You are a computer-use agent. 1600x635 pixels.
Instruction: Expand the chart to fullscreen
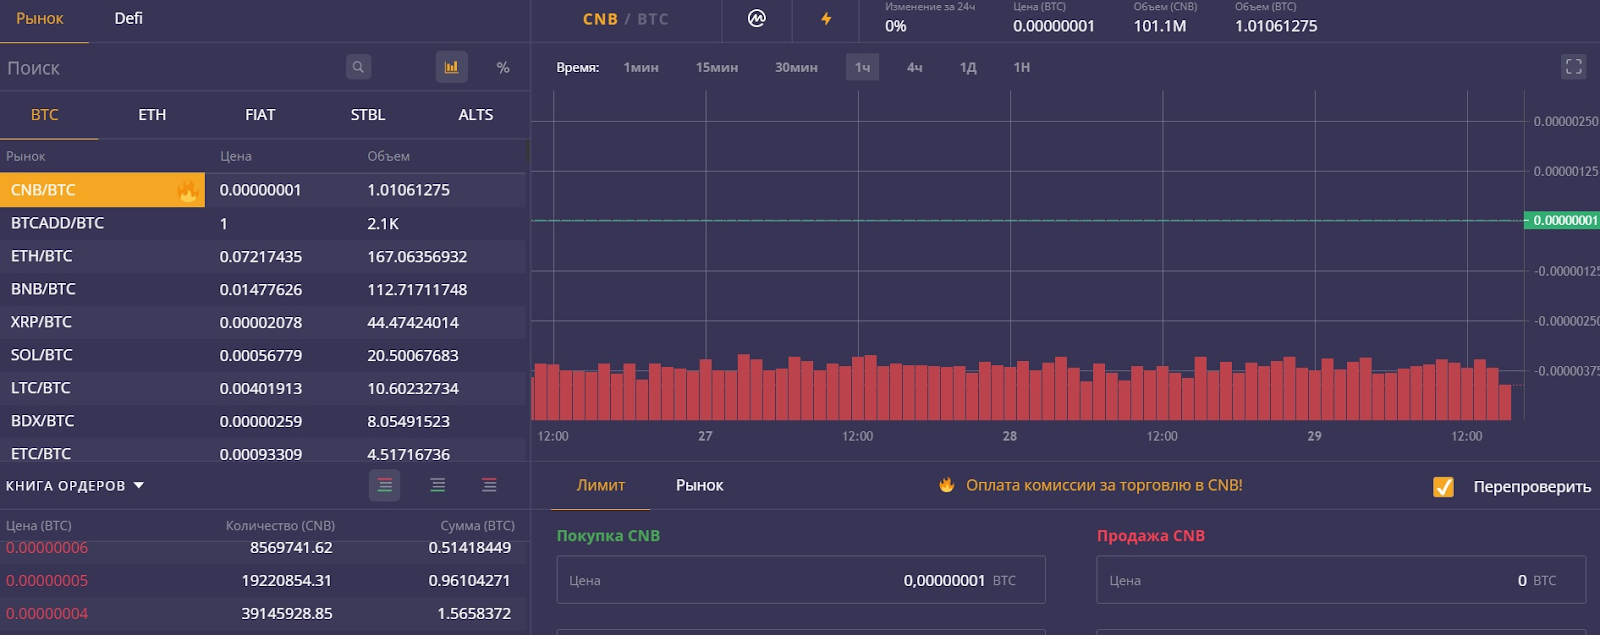tap(1573, 67)
